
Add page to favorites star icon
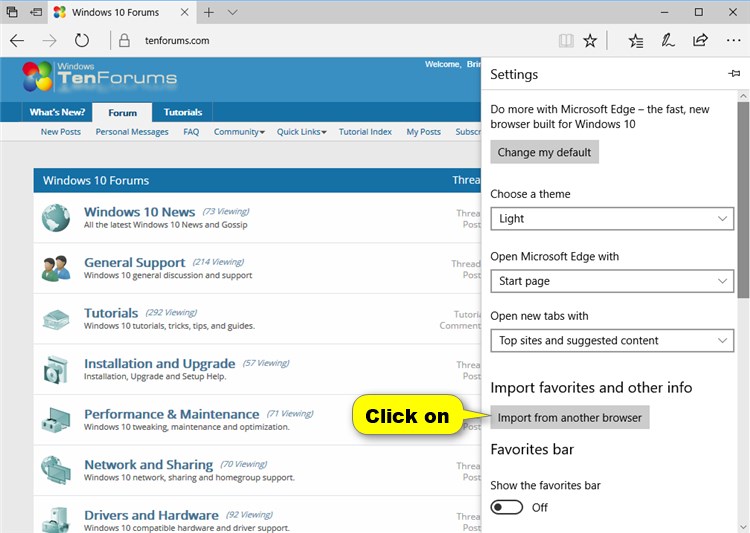coord(590,41)
